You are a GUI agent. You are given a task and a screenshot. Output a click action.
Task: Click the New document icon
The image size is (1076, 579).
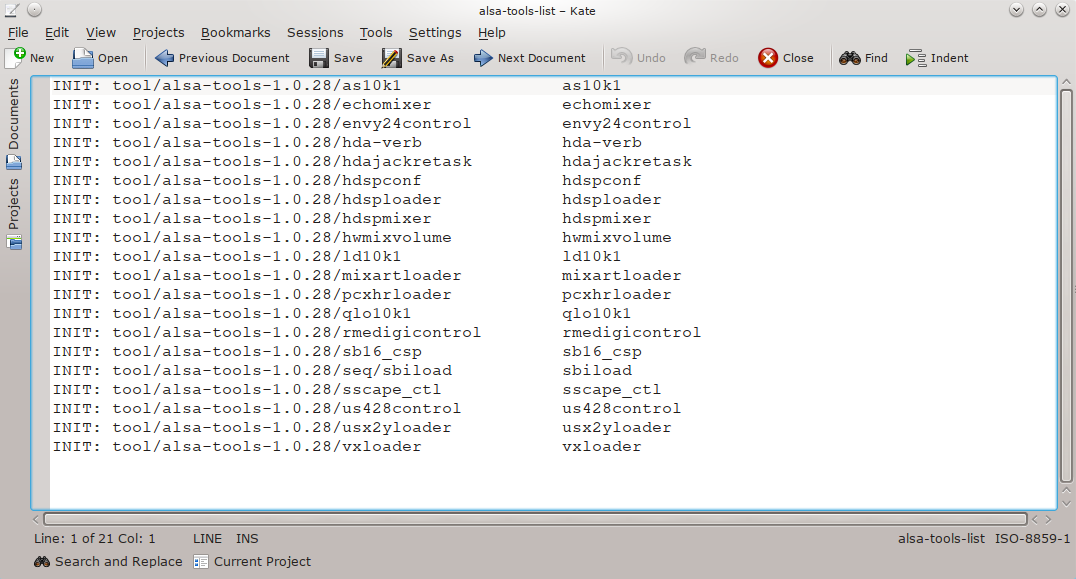pos(16,58)
